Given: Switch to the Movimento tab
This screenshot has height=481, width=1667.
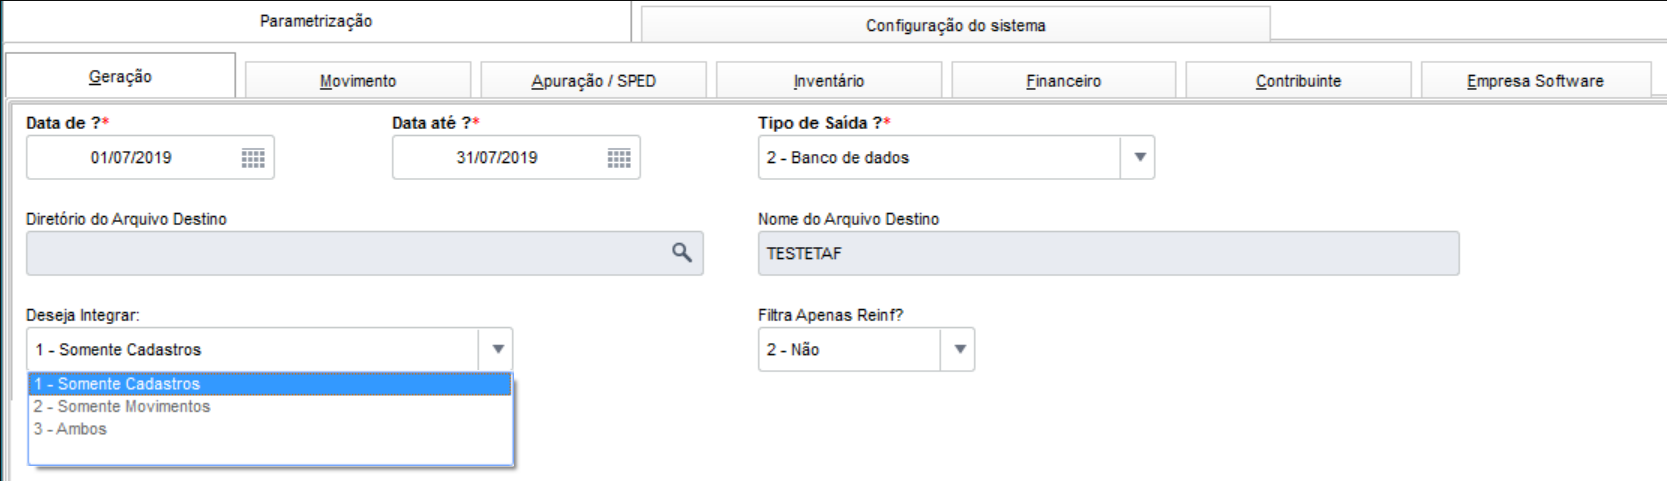Looking at the screenshot, I should coord(358,81).
